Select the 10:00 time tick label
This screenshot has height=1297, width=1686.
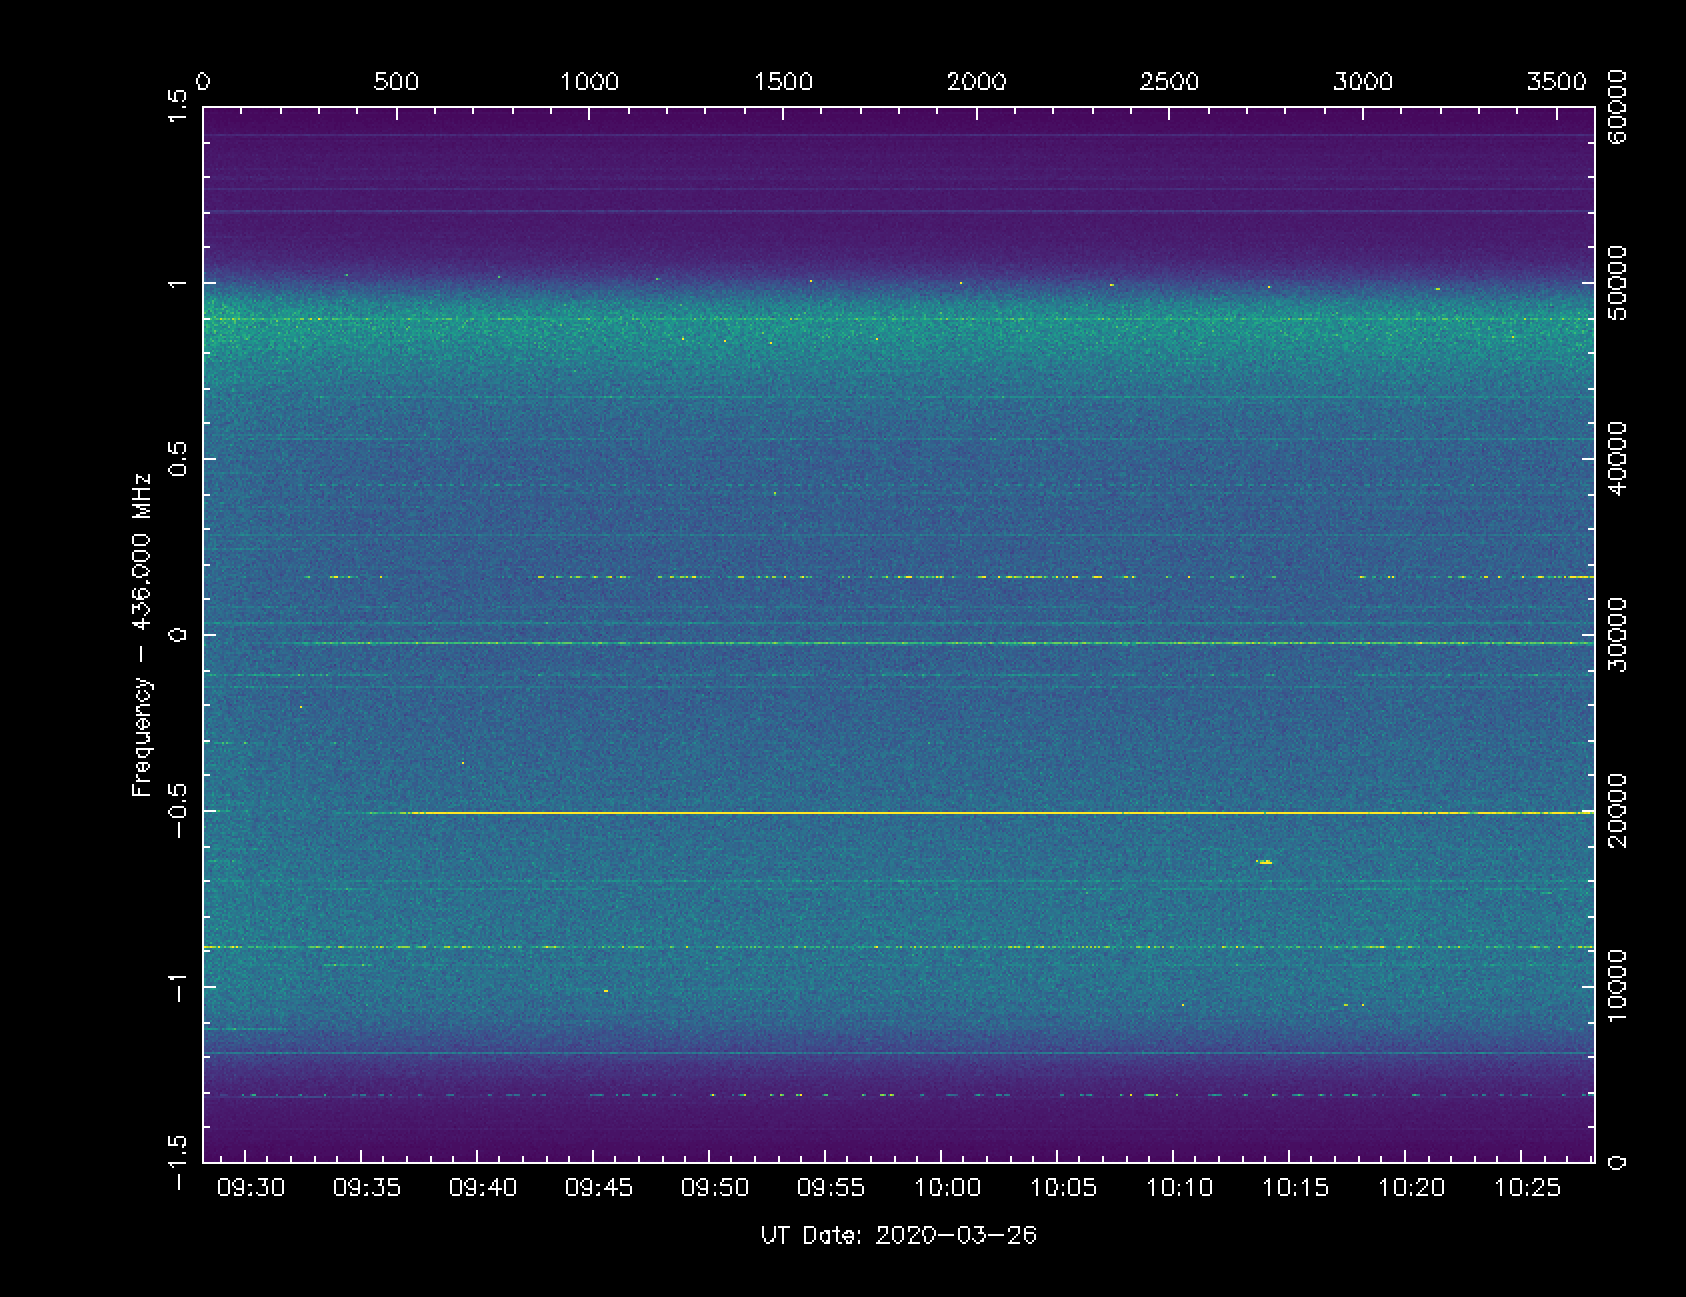pyautogui.click(x=948, y=1188)
